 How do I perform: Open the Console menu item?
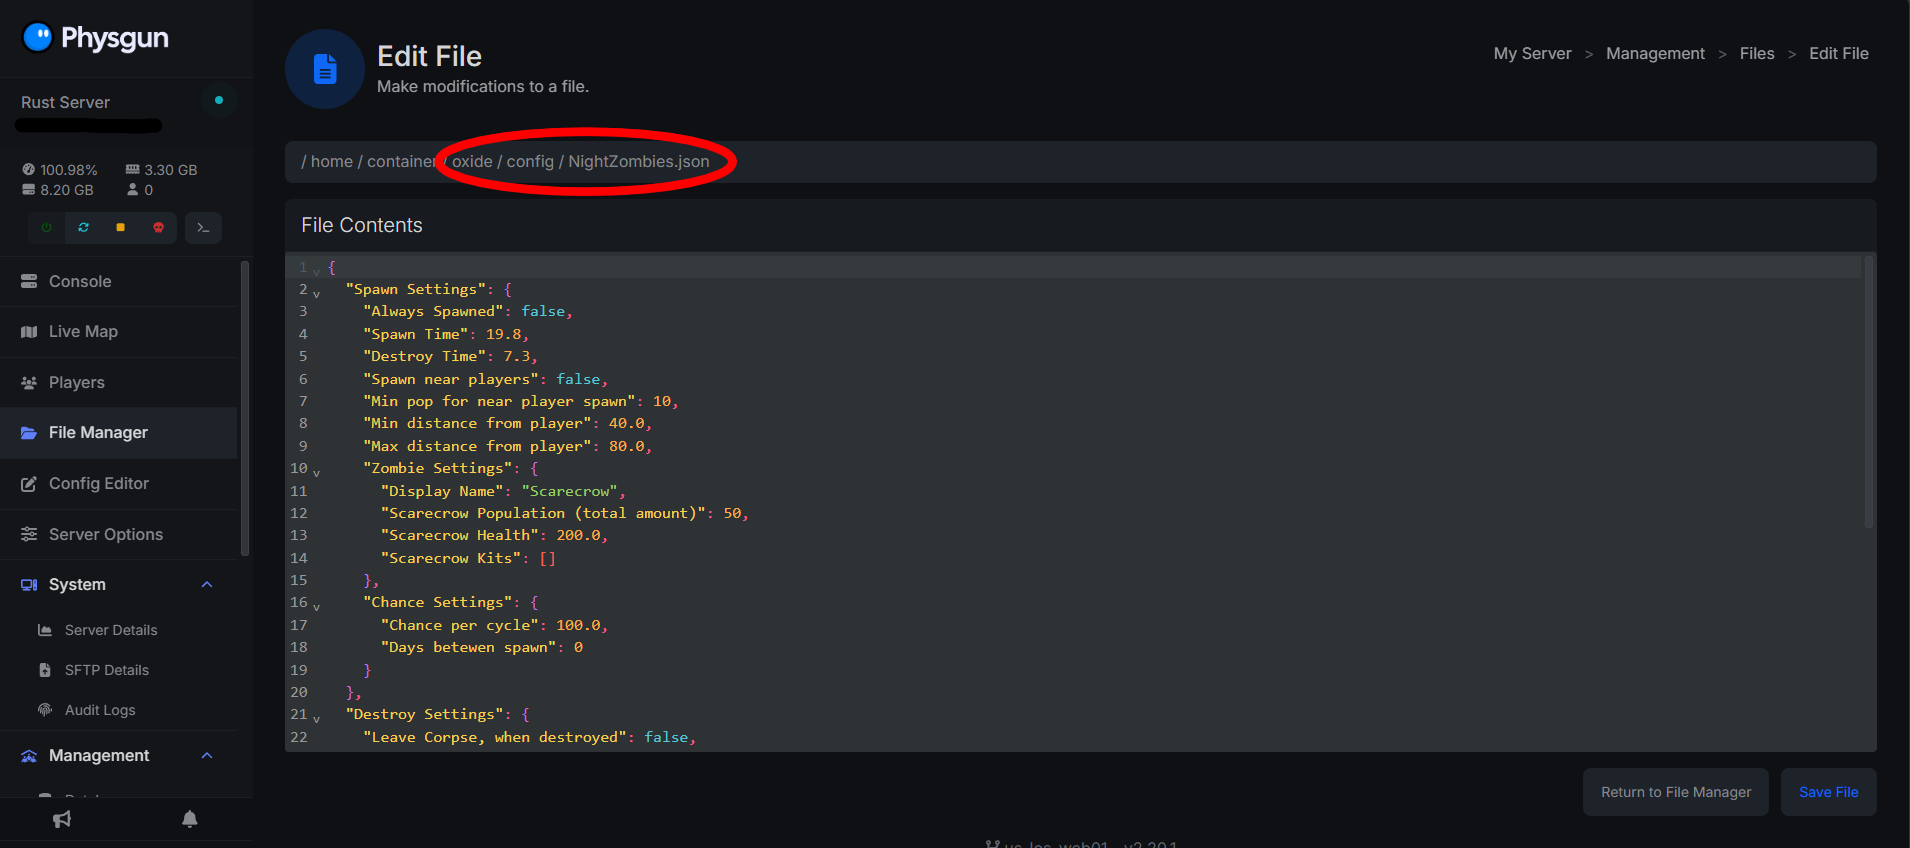point(80,282)
